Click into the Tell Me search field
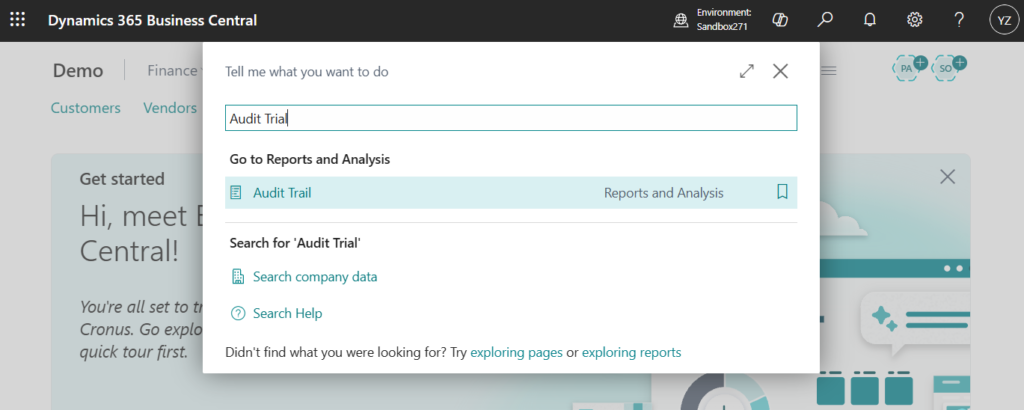The width and height of the screenshot is (1024, 410). tap(510, 118)
